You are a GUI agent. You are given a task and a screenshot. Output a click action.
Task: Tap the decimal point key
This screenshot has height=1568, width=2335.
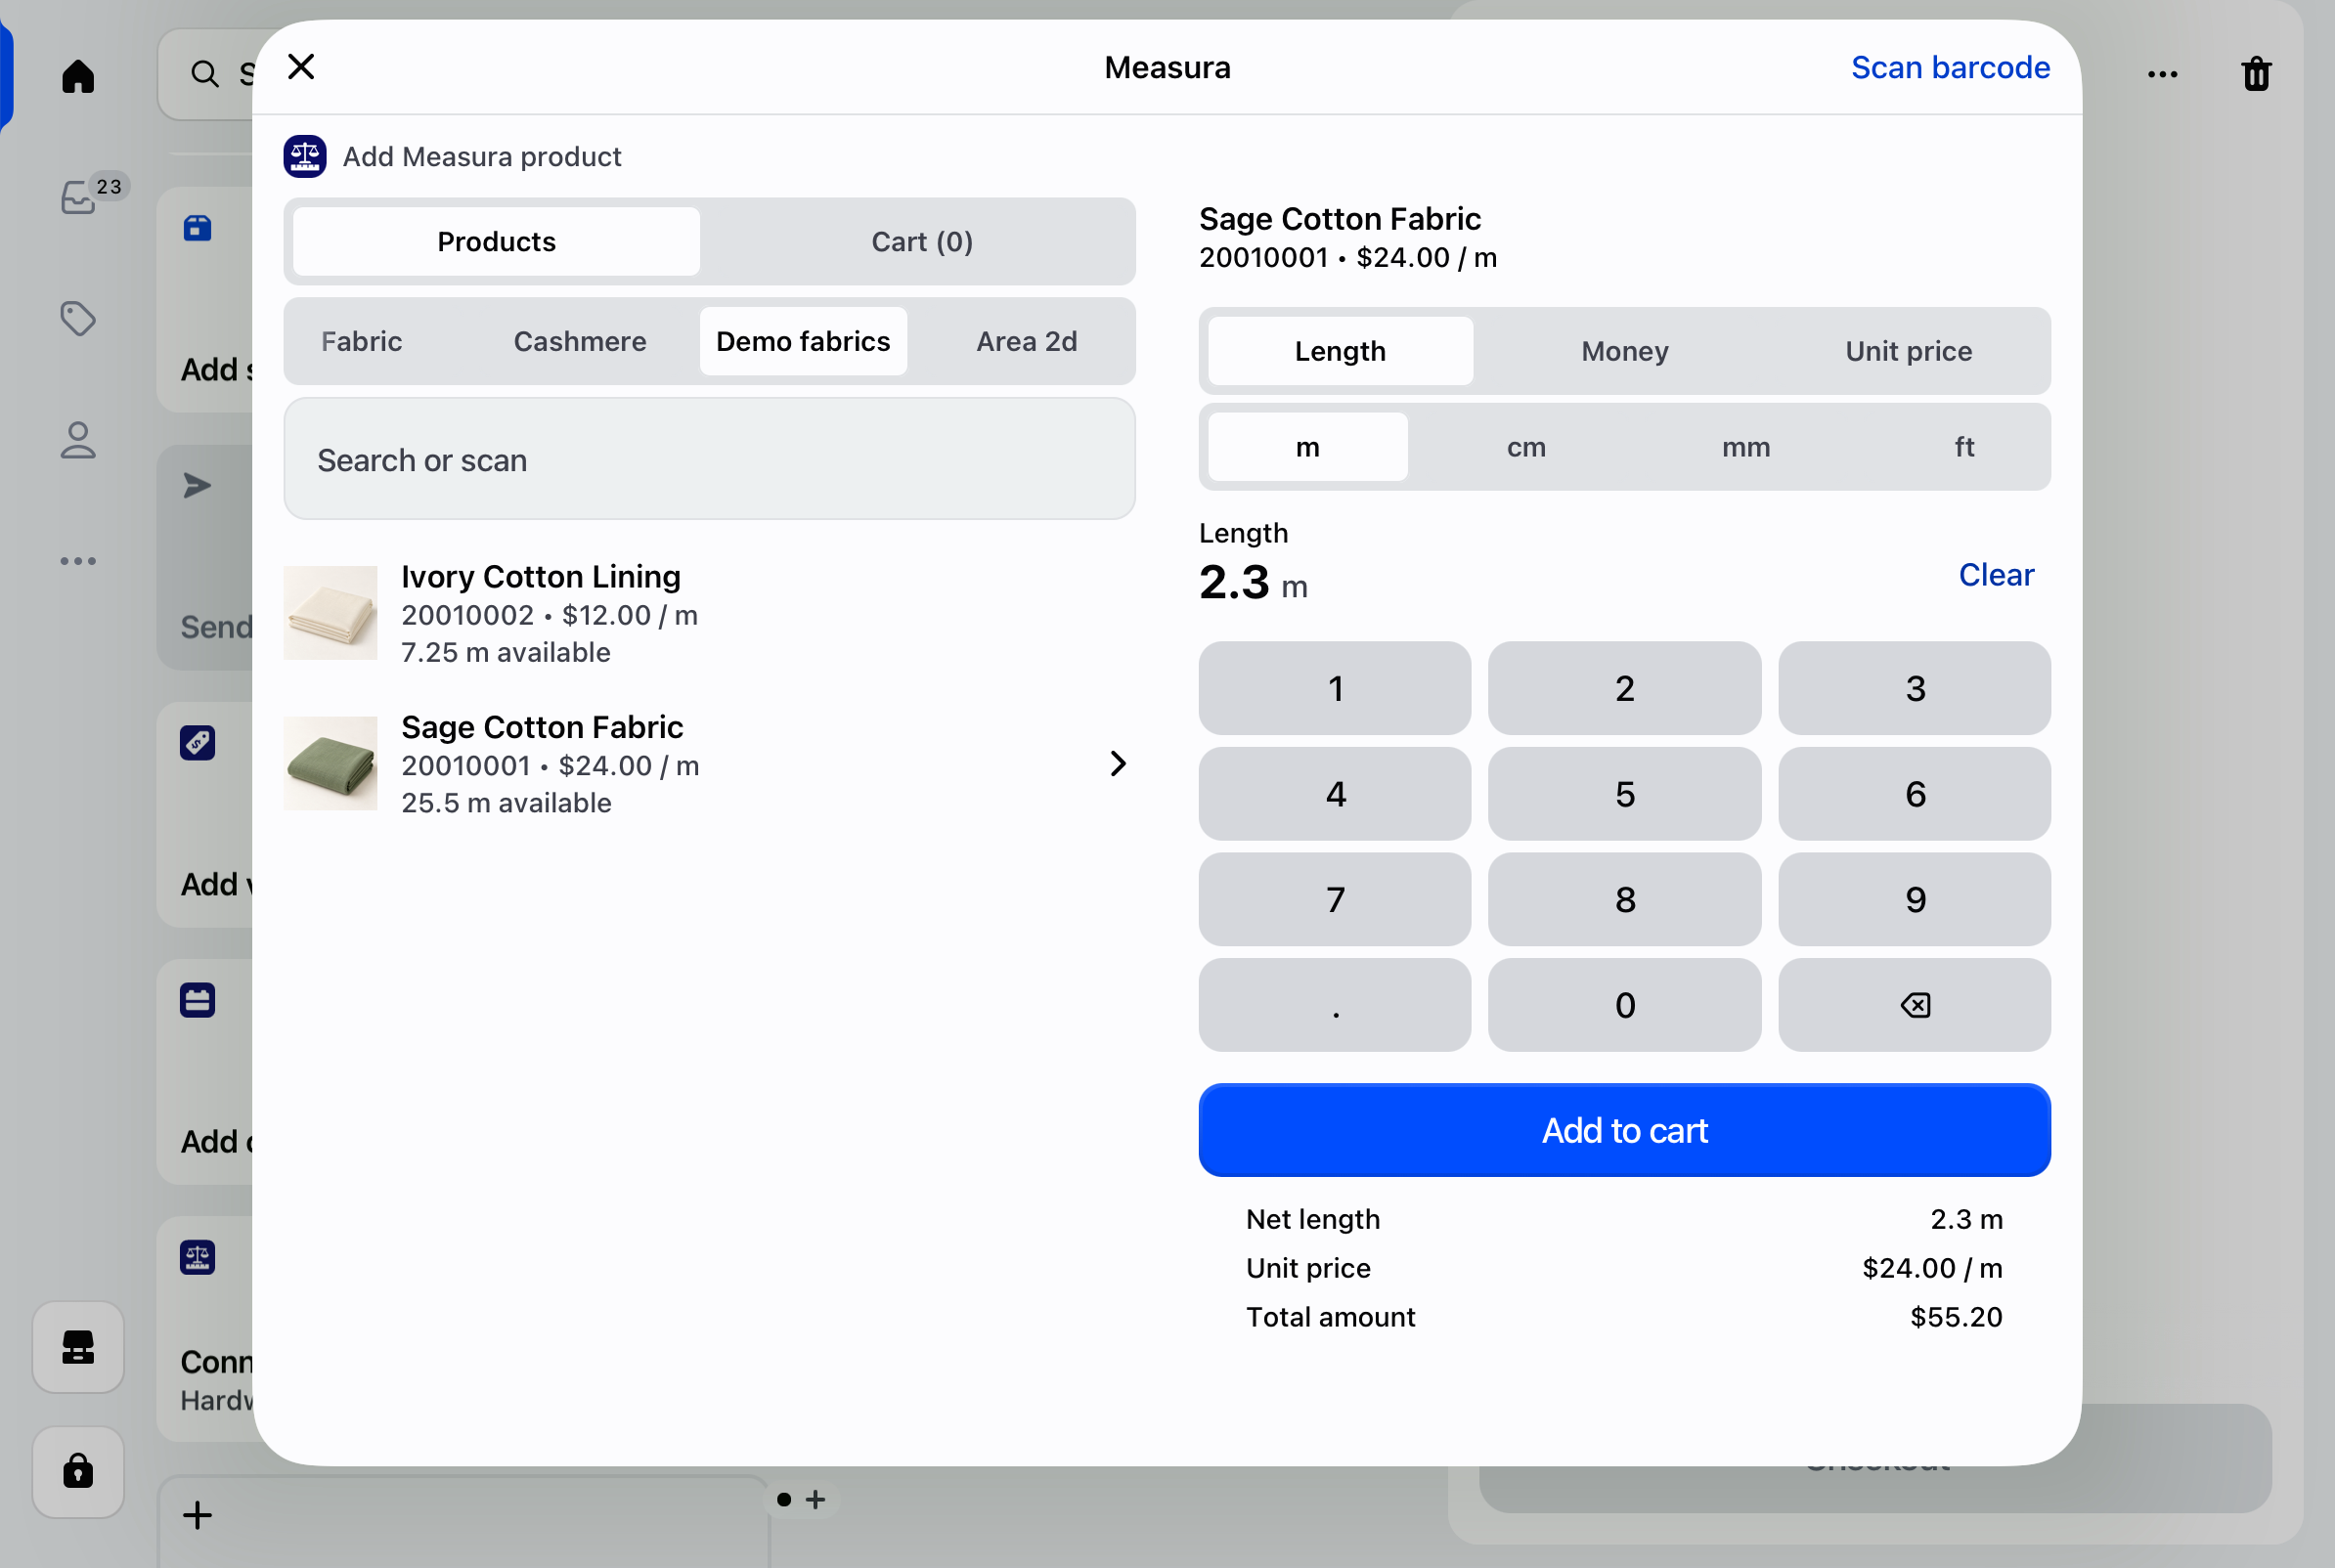1335,1005
